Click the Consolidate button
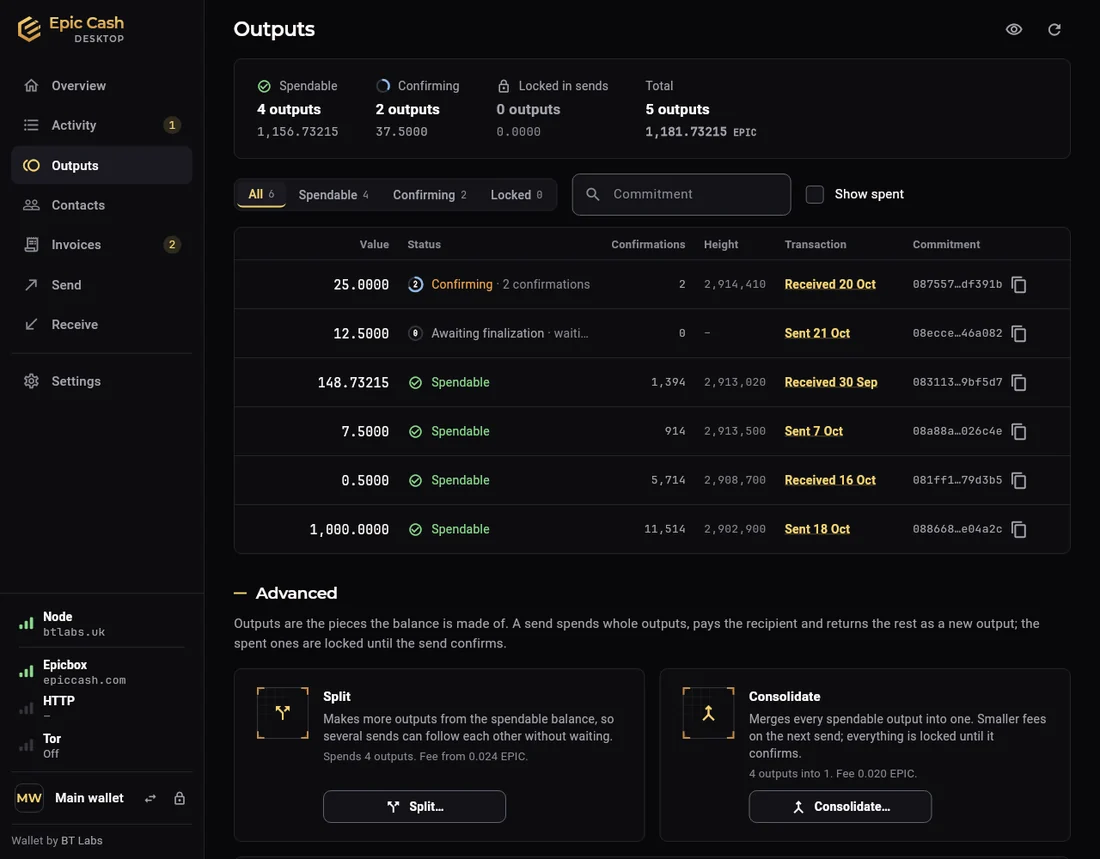The width and height of the screenshot is (1100, 859). pyautogui.click(x=840, y=806)
